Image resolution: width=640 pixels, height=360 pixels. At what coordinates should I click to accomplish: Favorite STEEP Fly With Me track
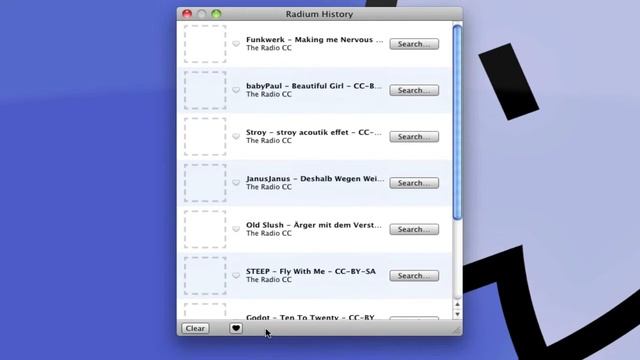236,276
